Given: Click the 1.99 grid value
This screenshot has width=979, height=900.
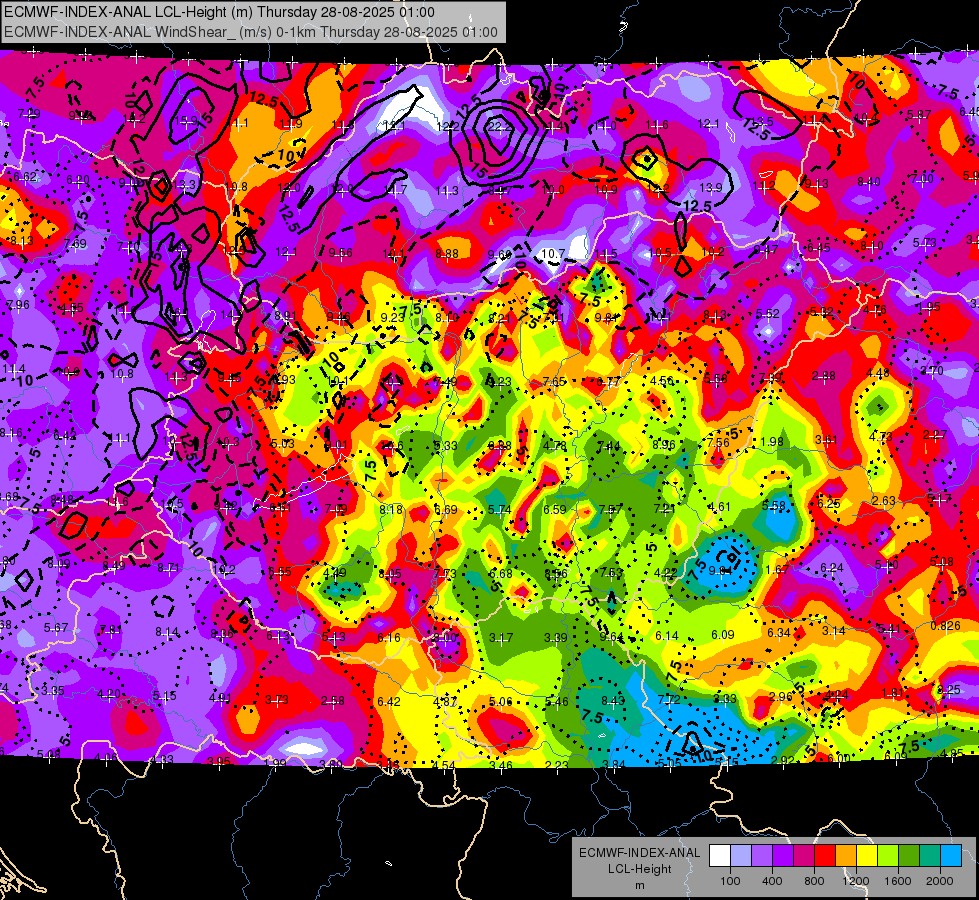Looking at the screenshot, I should coord(275,763).
